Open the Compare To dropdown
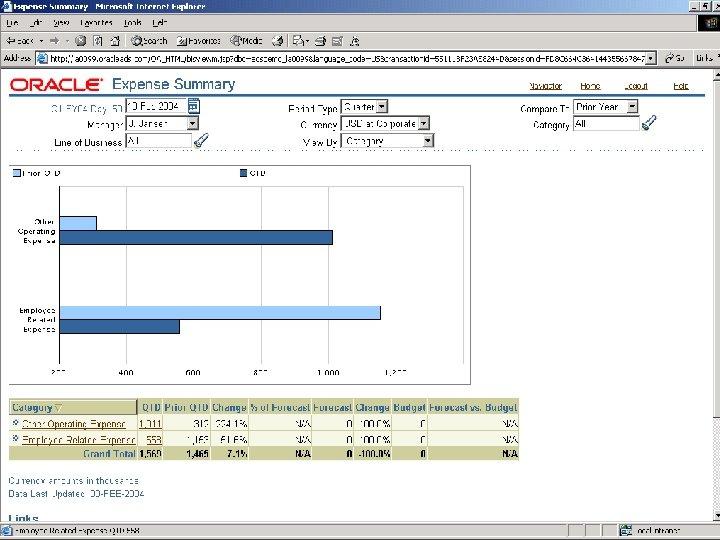Viewport: 720px width, 540px height. point(632,107)
